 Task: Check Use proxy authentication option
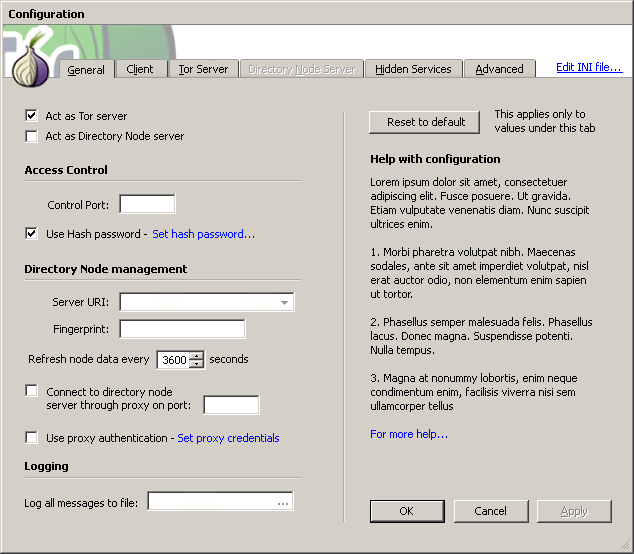32,438
